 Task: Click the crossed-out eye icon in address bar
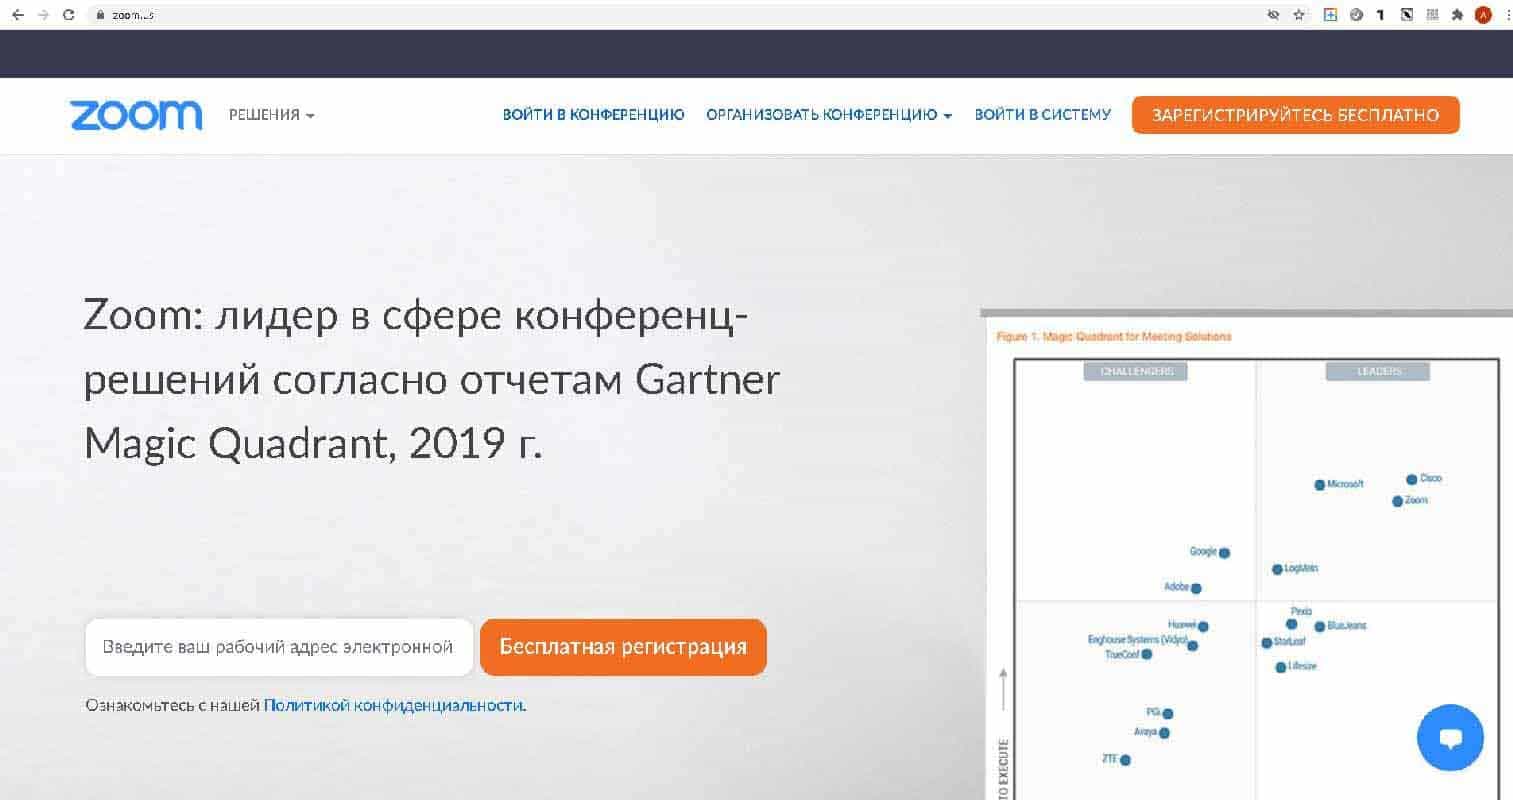[x=1273, y=15]
